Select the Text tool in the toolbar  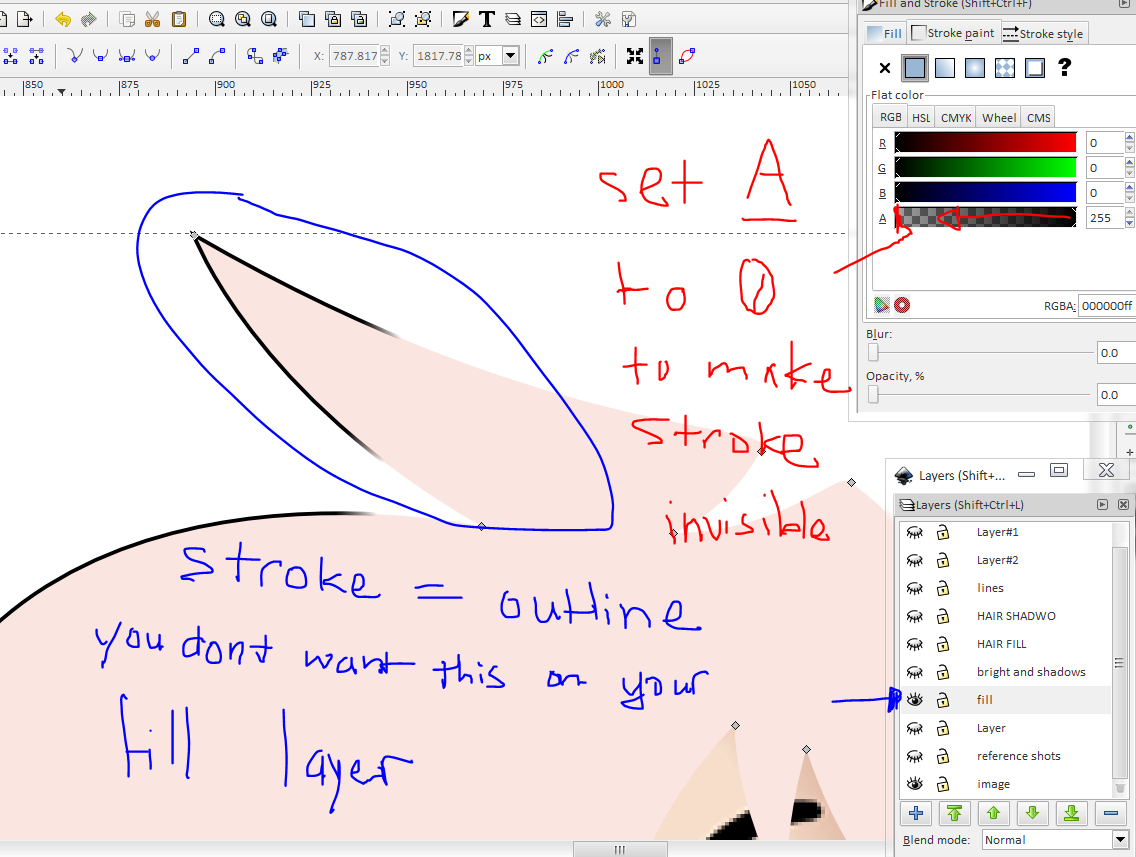click(x=487, y=18)
